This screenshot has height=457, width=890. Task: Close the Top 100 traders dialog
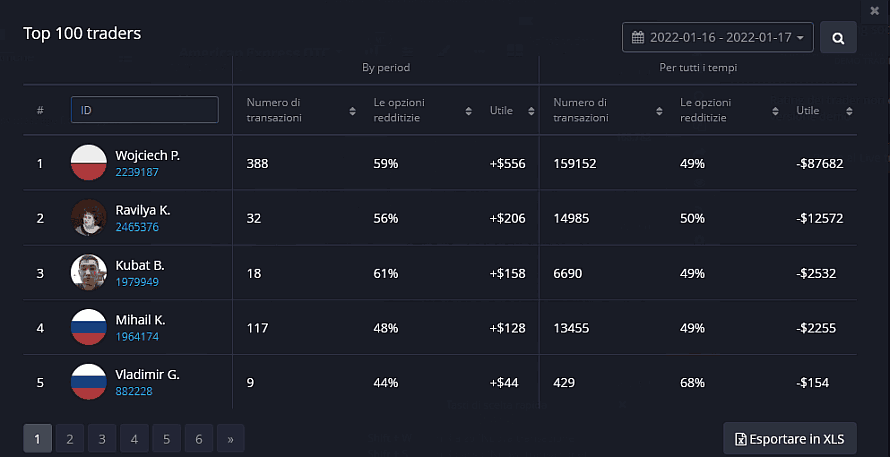[875, 10]
